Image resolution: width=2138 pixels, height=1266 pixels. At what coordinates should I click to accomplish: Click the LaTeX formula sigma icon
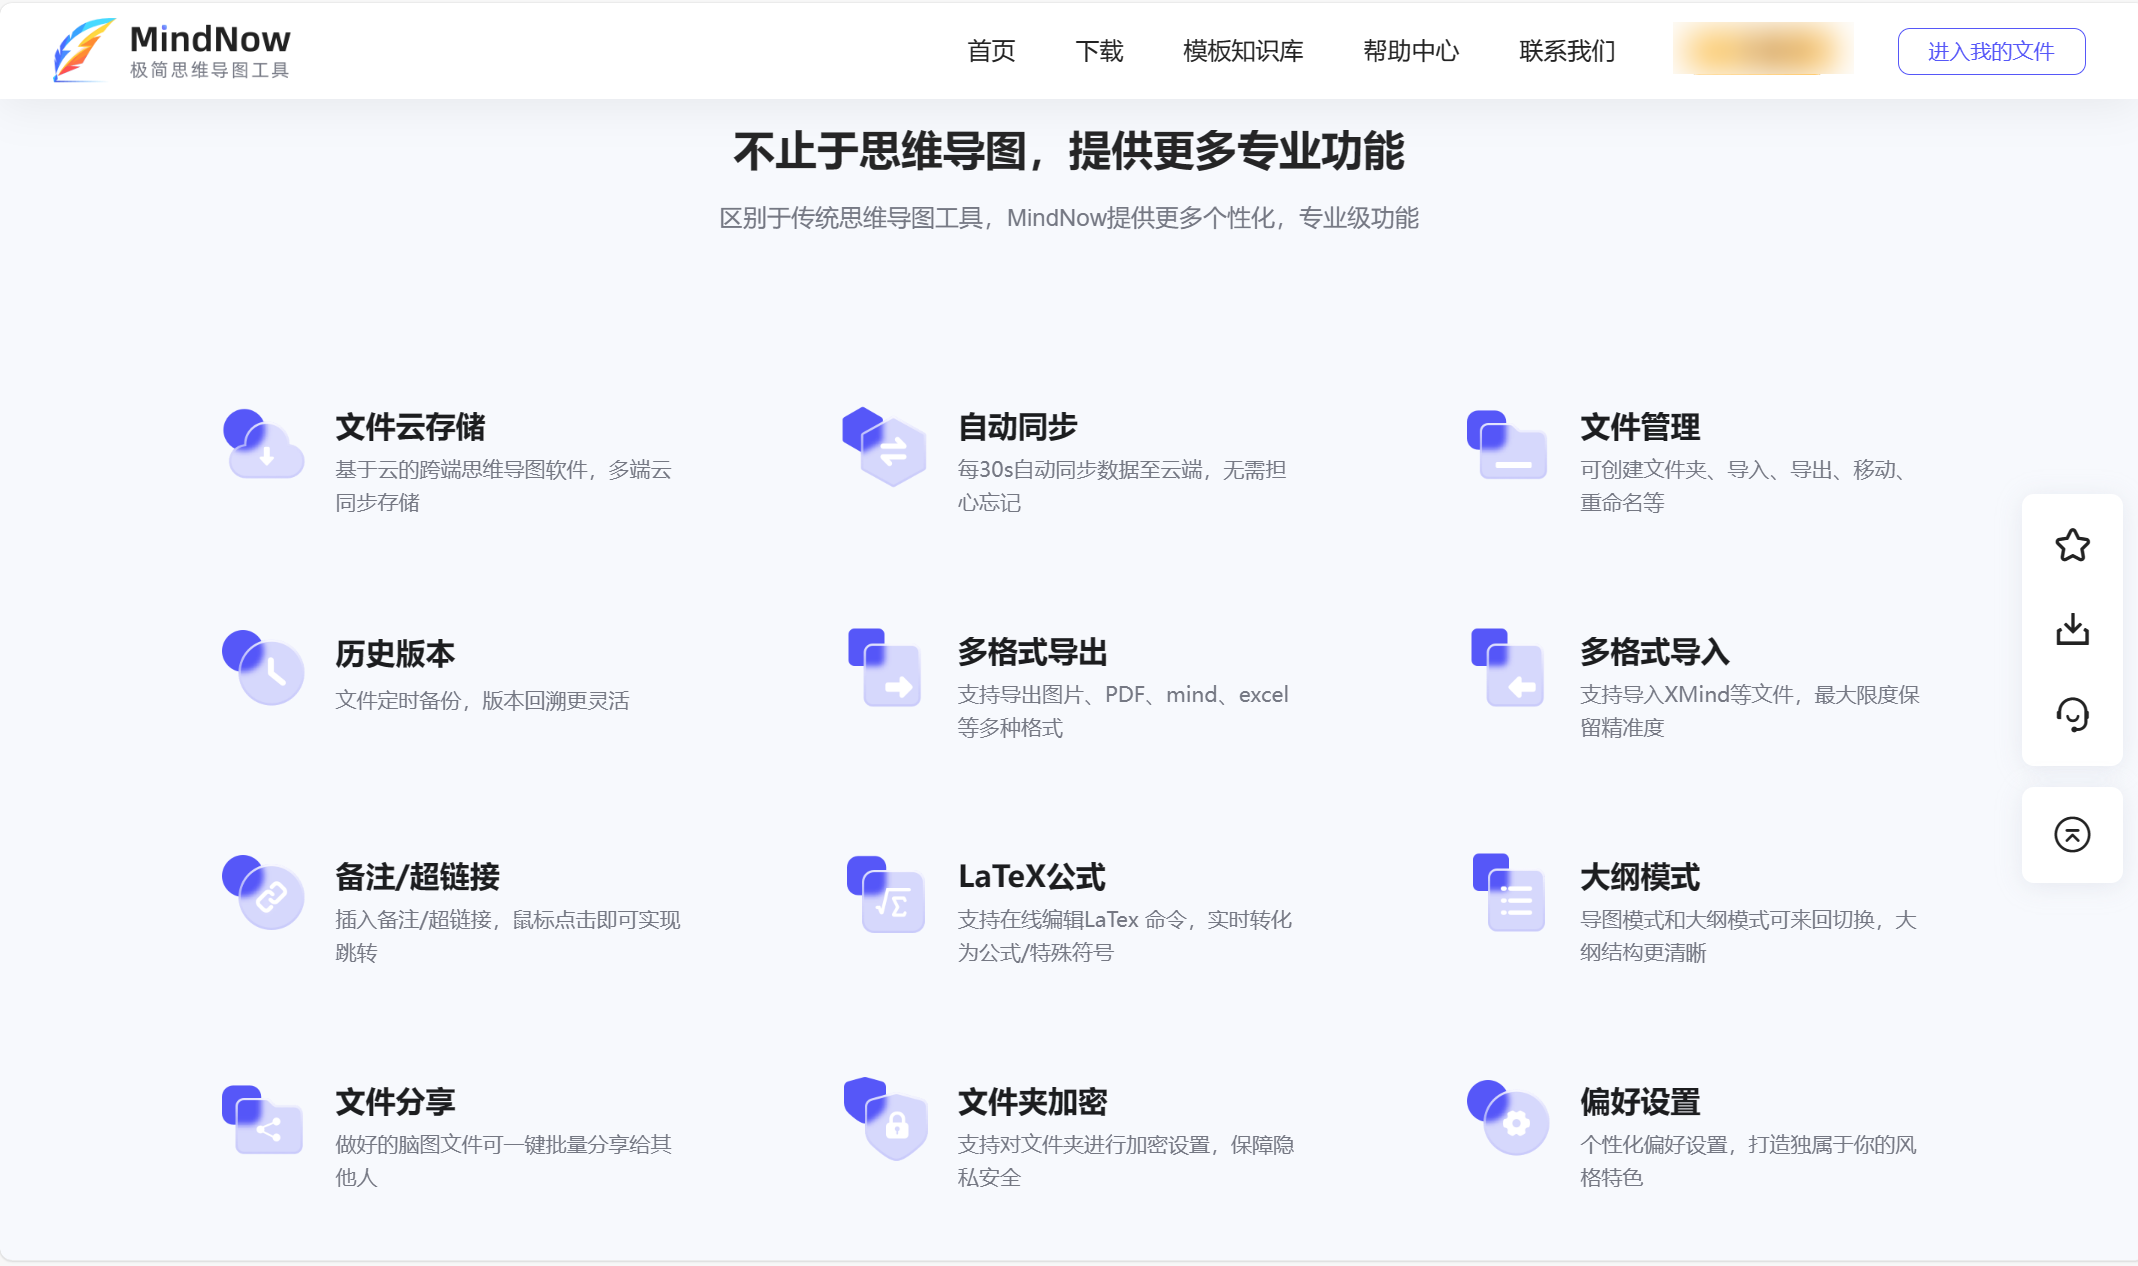click(886, 894)
